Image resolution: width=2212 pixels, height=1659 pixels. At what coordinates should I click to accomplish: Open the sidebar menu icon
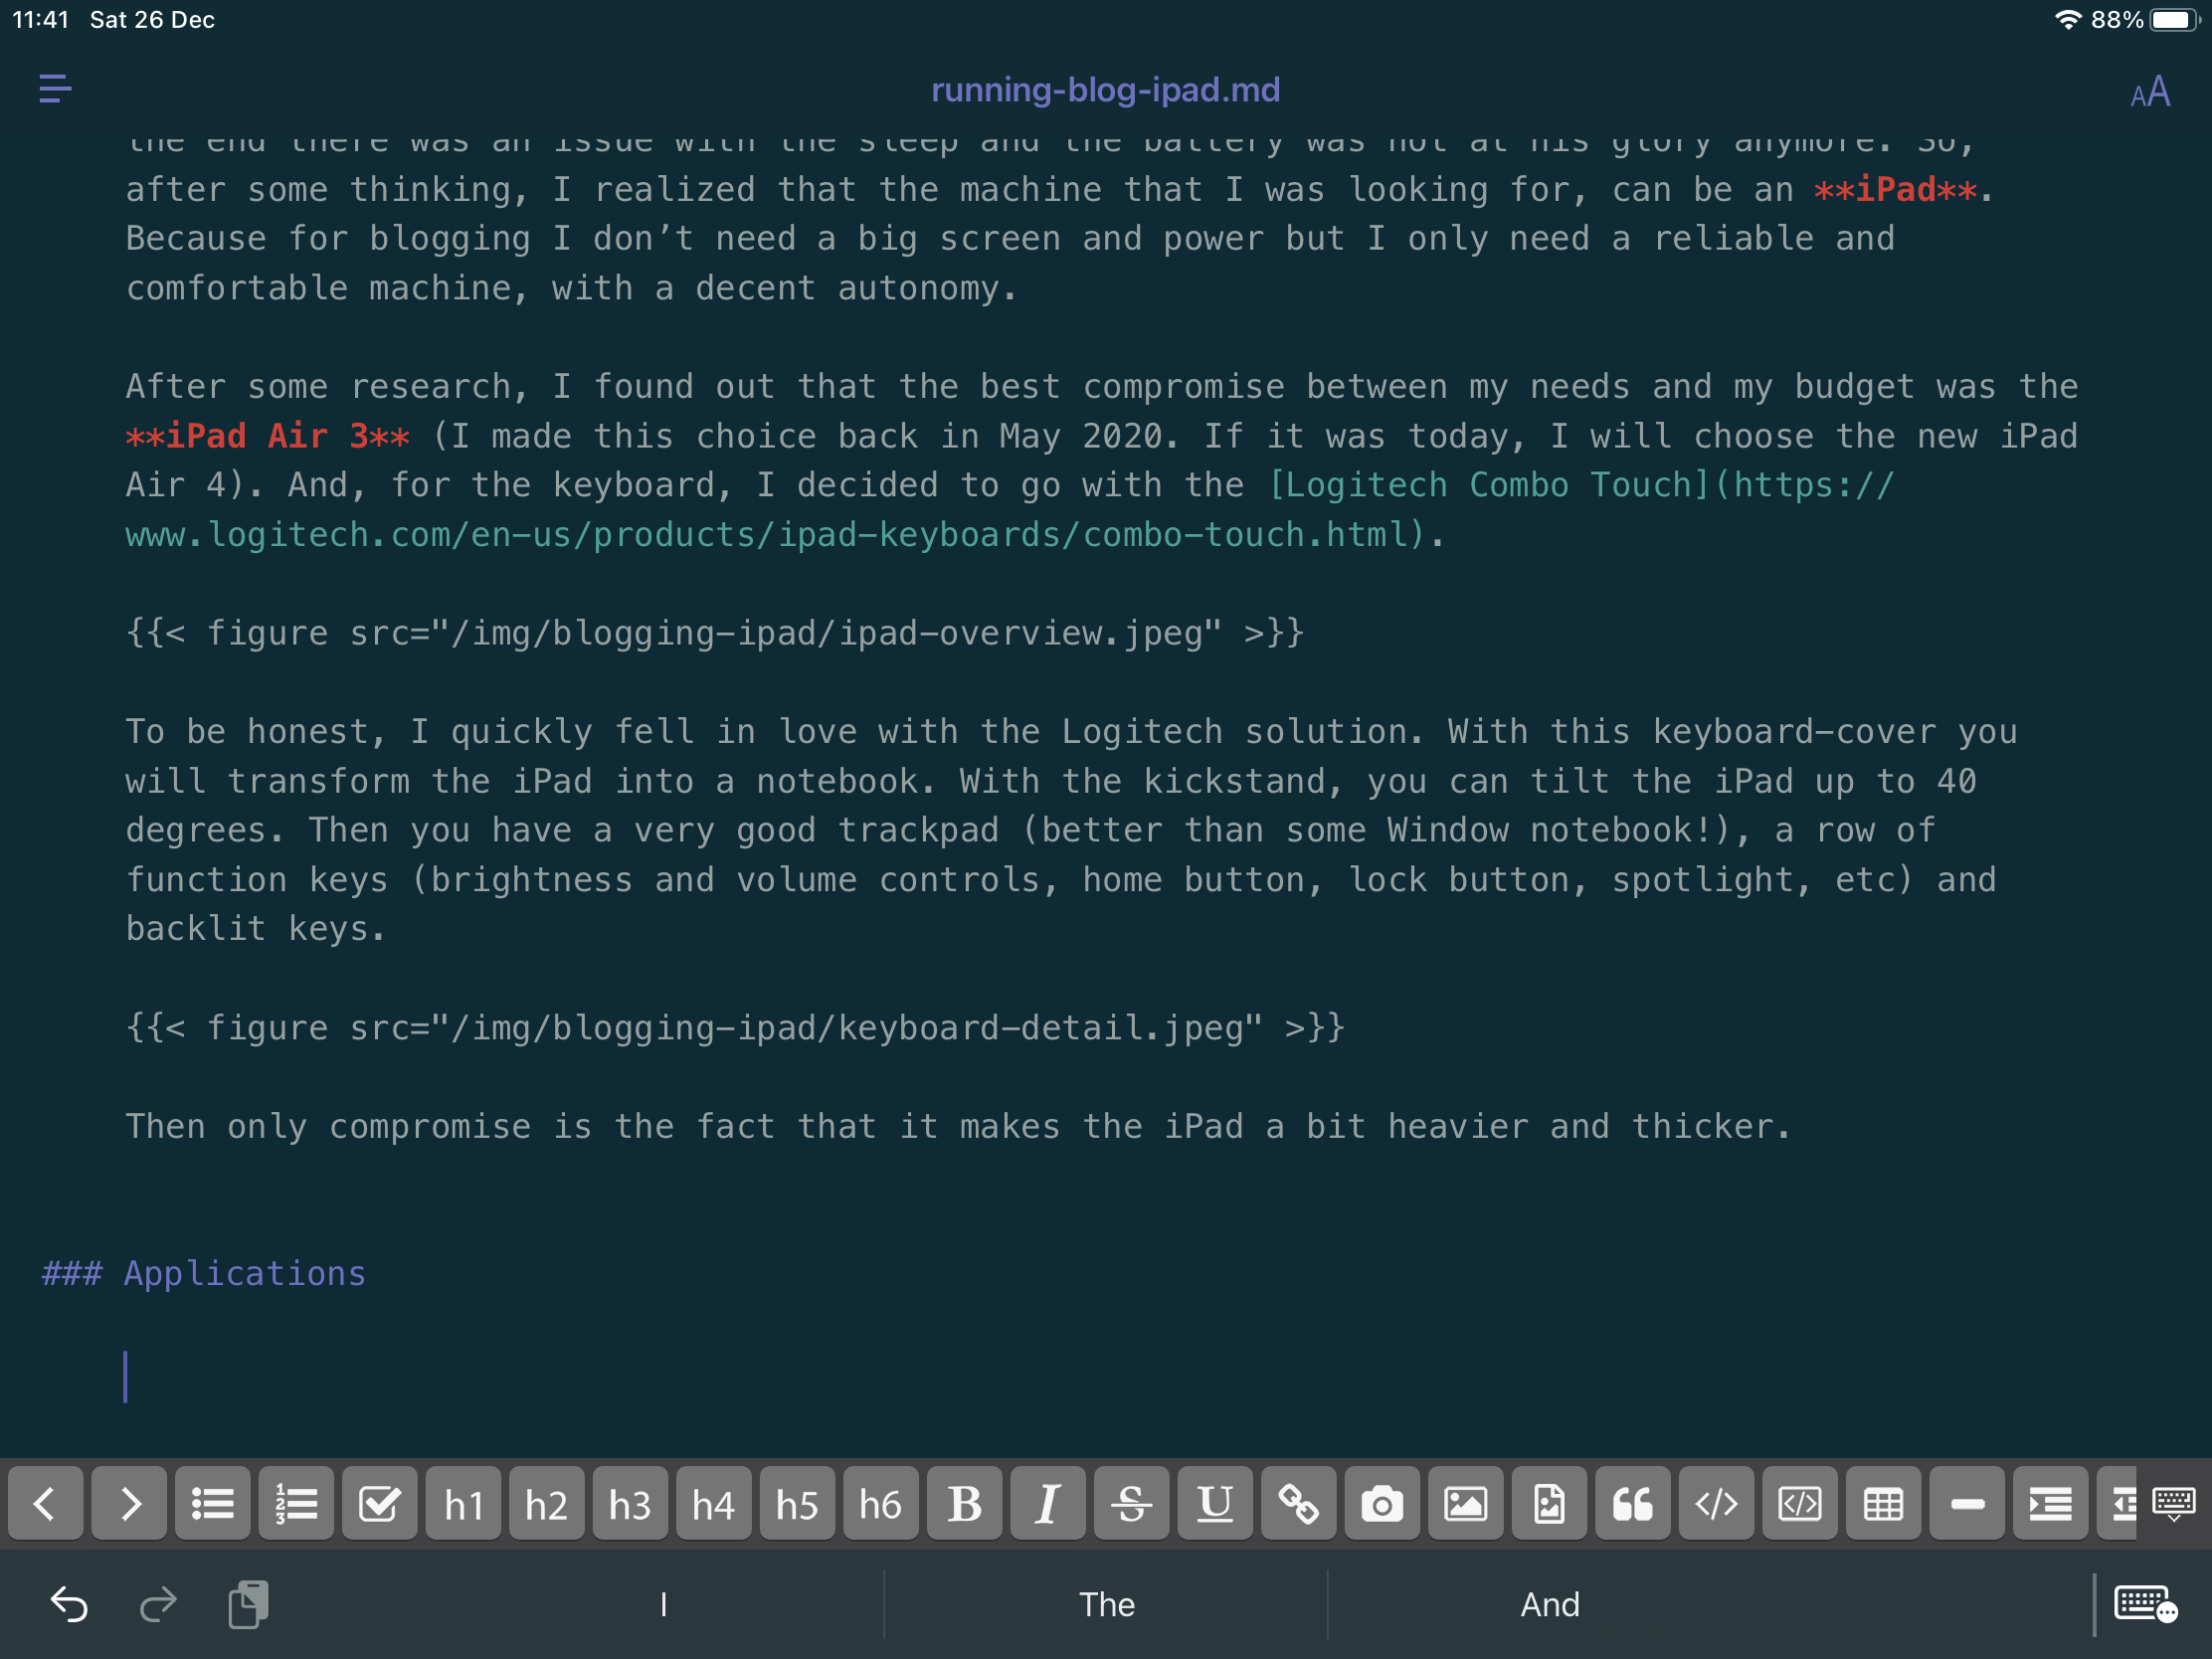(x=55, y=89)
